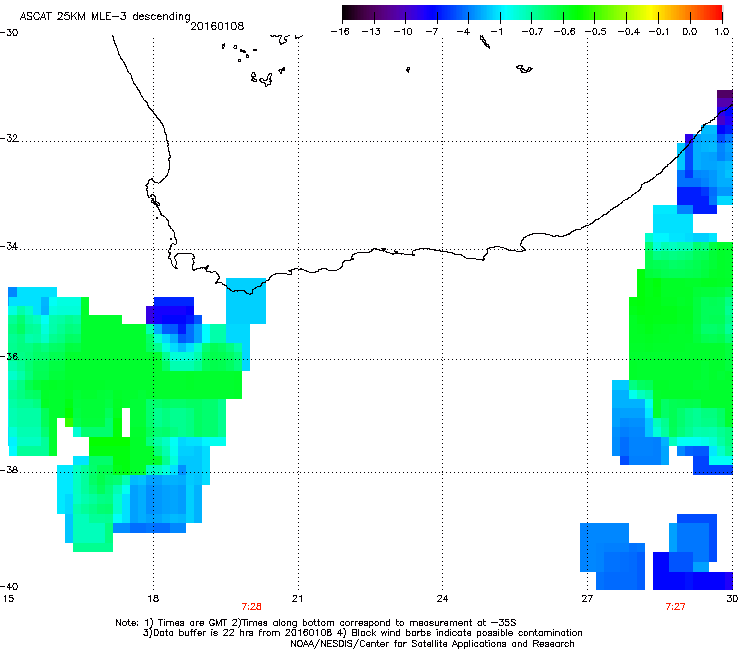This screenshot has width=740, height=650.
Task: Click the "0.0" color scale label
Action: click(x=690, y=32)
